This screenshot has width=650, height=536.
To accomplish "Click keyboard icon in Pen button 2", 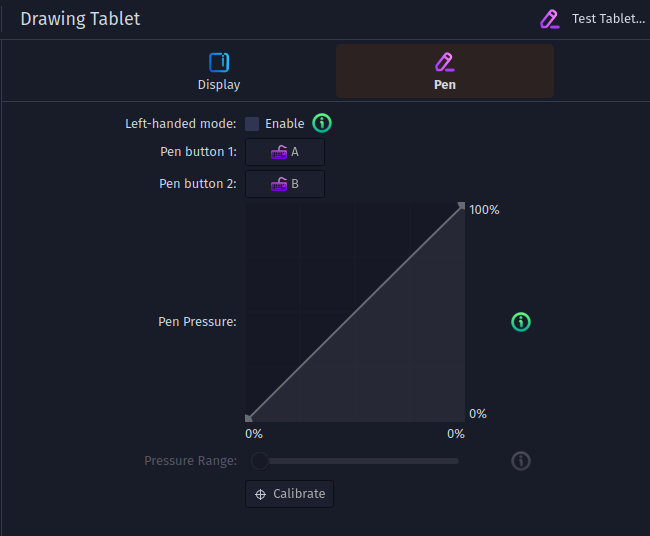I will tap(279, 184).
